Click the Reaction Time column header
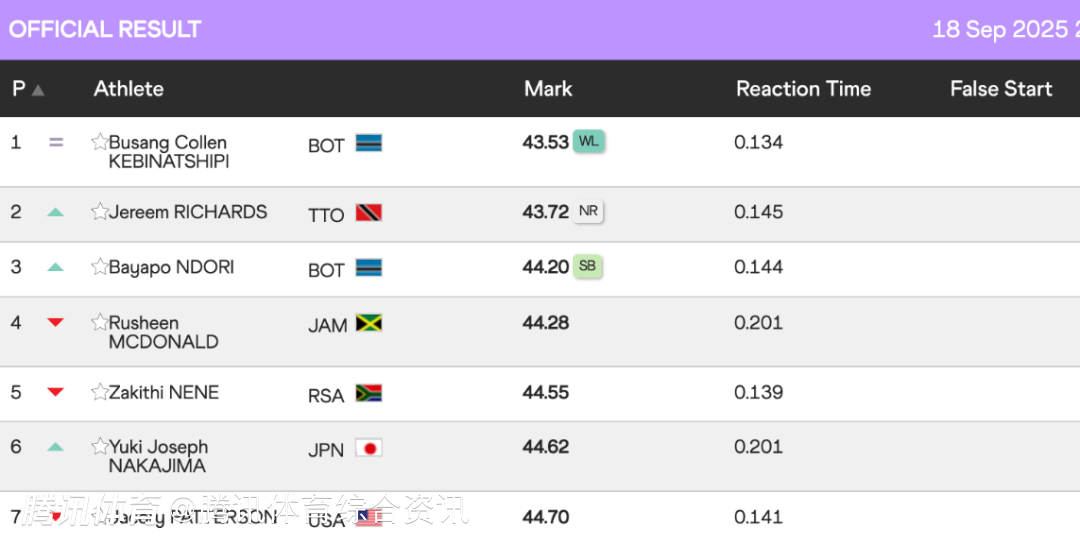Screen dimensions: 1080x545 click(x=803, y=89)
